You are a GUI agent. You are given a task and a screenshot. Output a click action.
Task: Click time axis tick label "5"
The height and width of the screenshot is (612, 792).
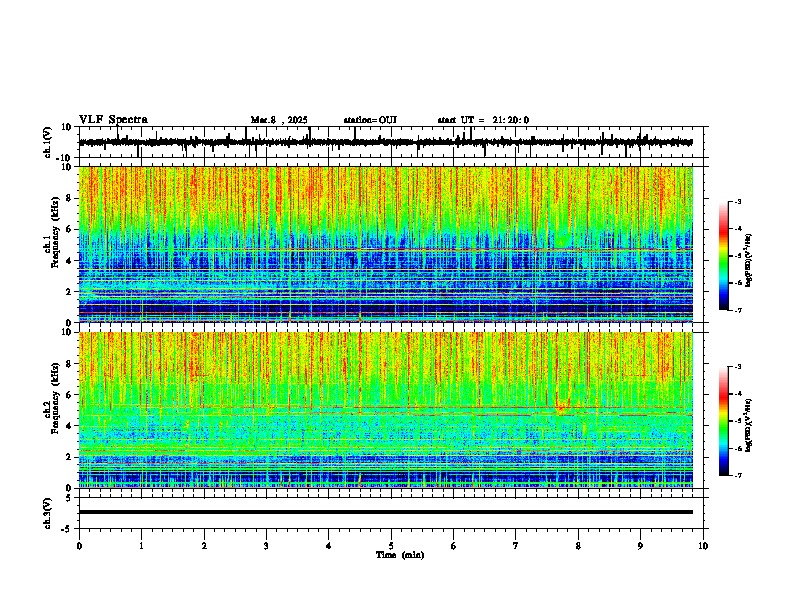(x=391, y=546)
